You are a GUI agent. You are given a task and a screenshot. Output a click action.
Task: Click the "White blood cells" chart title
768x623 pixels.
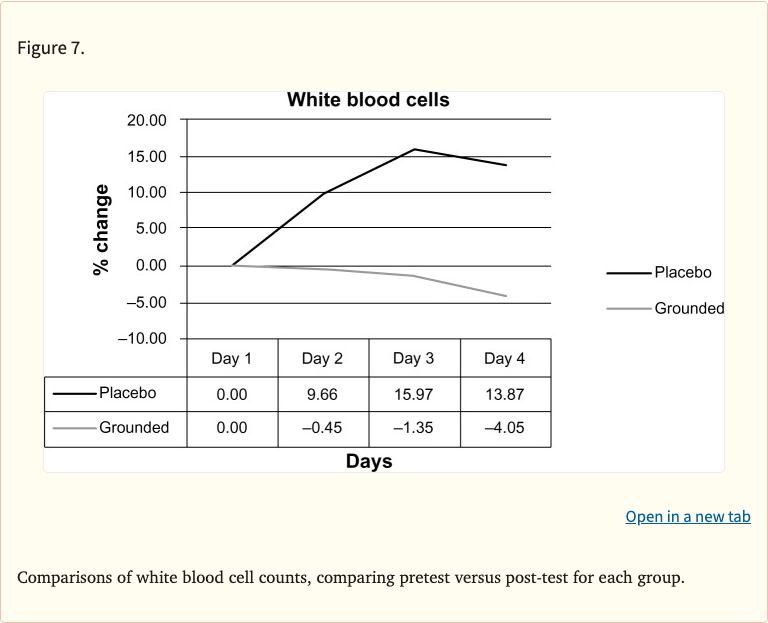tap(368, 100)
